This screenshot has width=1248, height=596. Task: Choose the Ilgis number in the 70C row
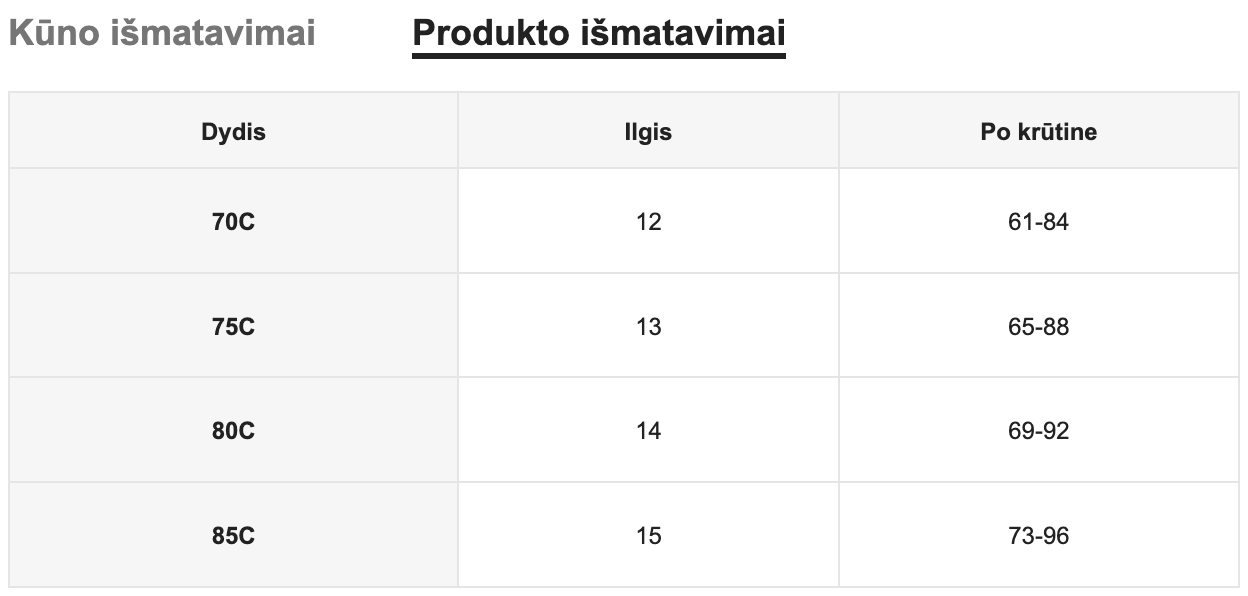(x=648, y=222)
